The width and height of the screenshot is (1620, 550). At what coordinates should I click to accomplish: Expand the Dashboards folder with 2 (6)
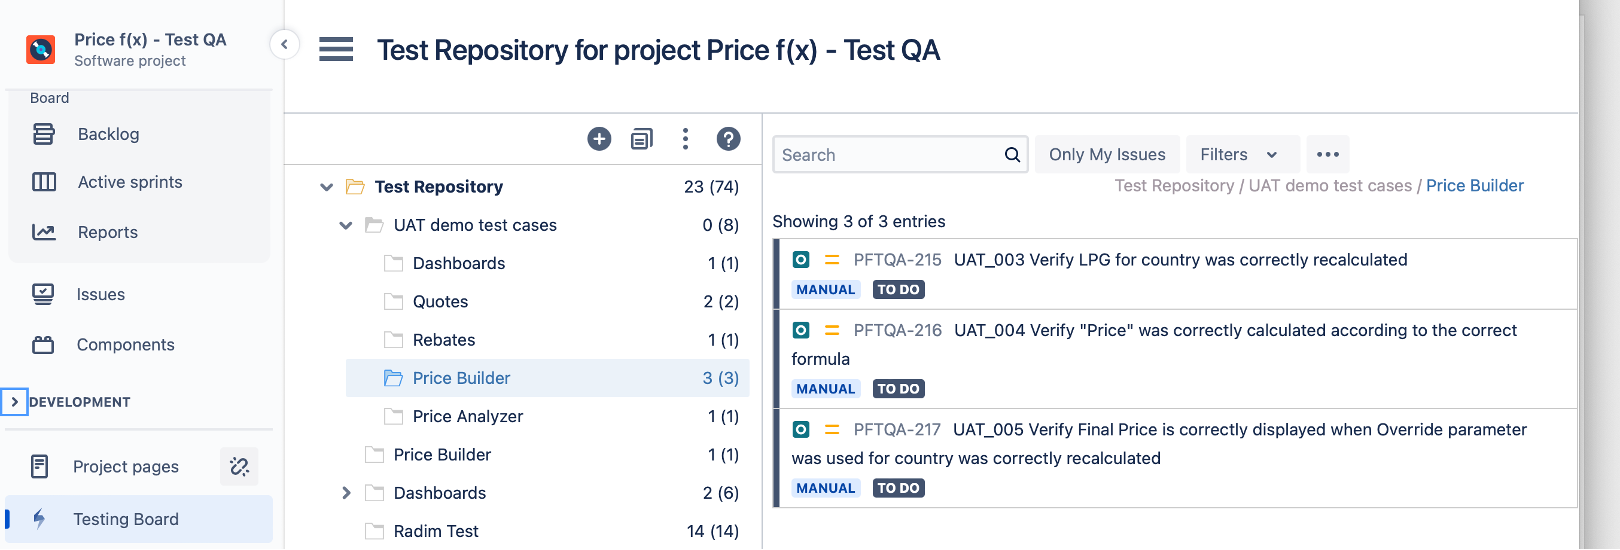tap(346, 493)
